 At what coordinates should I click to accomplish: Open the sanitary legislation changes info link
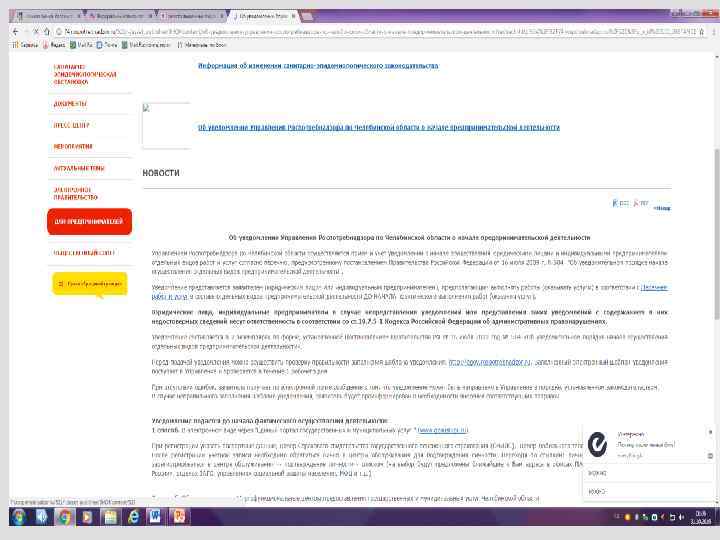coord(318,66)
